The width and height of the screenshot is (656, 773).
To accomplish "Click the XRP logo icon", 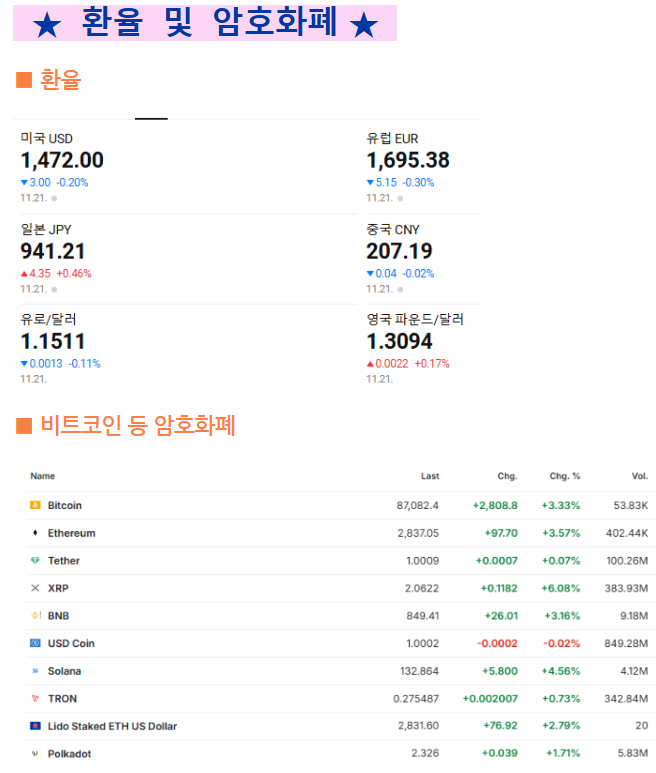I will click(x=35, y=588).
